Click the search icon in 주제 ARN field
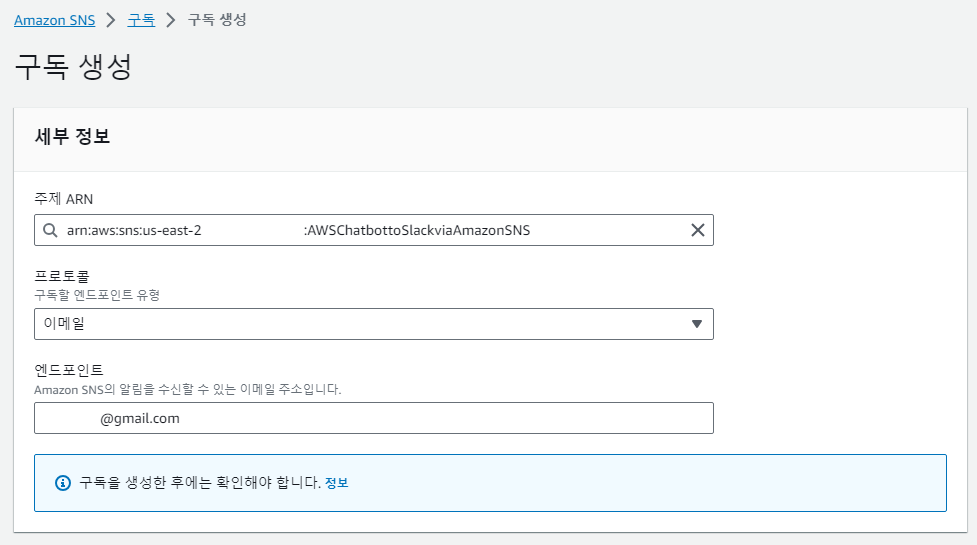 click(x=50, y=230)
